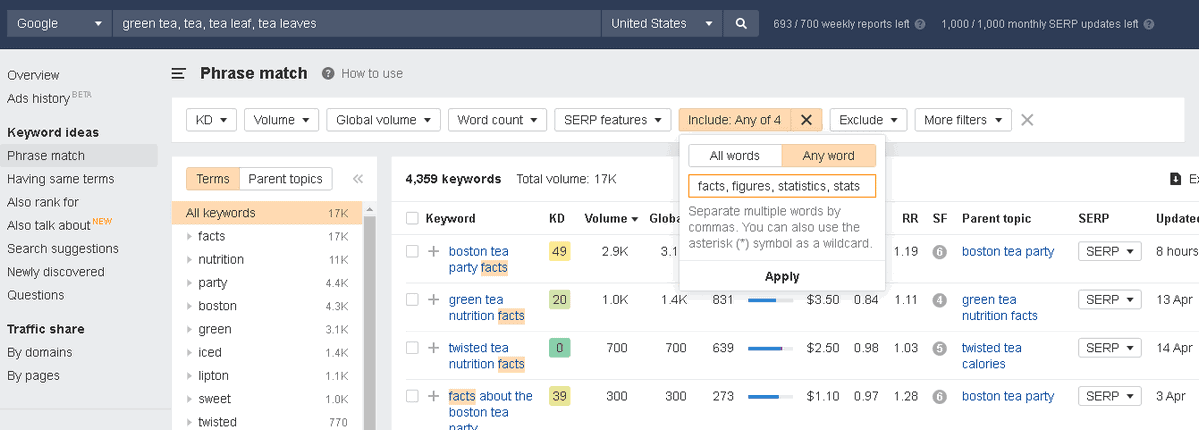Click SF badge 4 for green tea nutrition facts
The height and width of the screenshot is (430, 1199).
point(940,300)
